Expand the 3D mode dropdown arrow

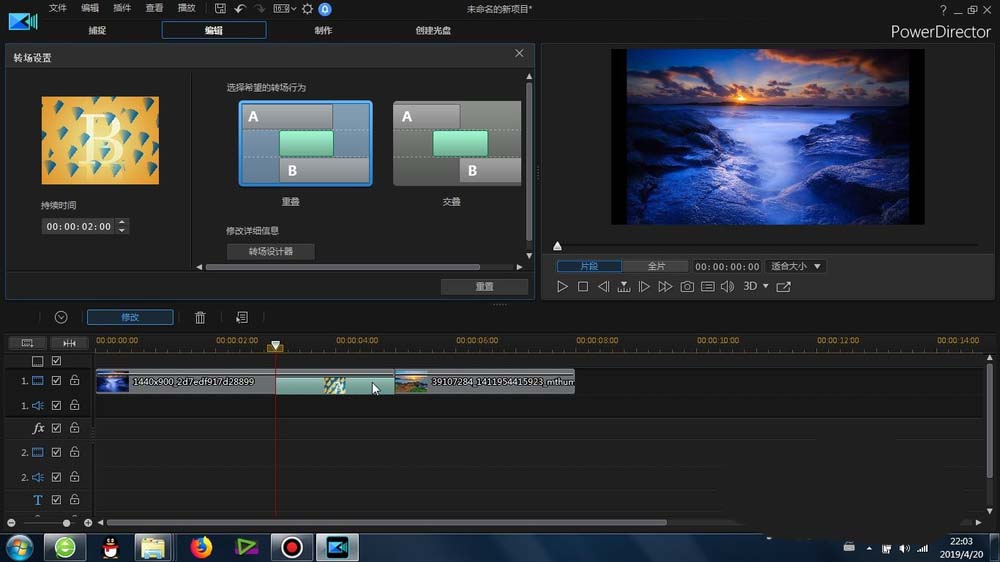coord(766,287)
